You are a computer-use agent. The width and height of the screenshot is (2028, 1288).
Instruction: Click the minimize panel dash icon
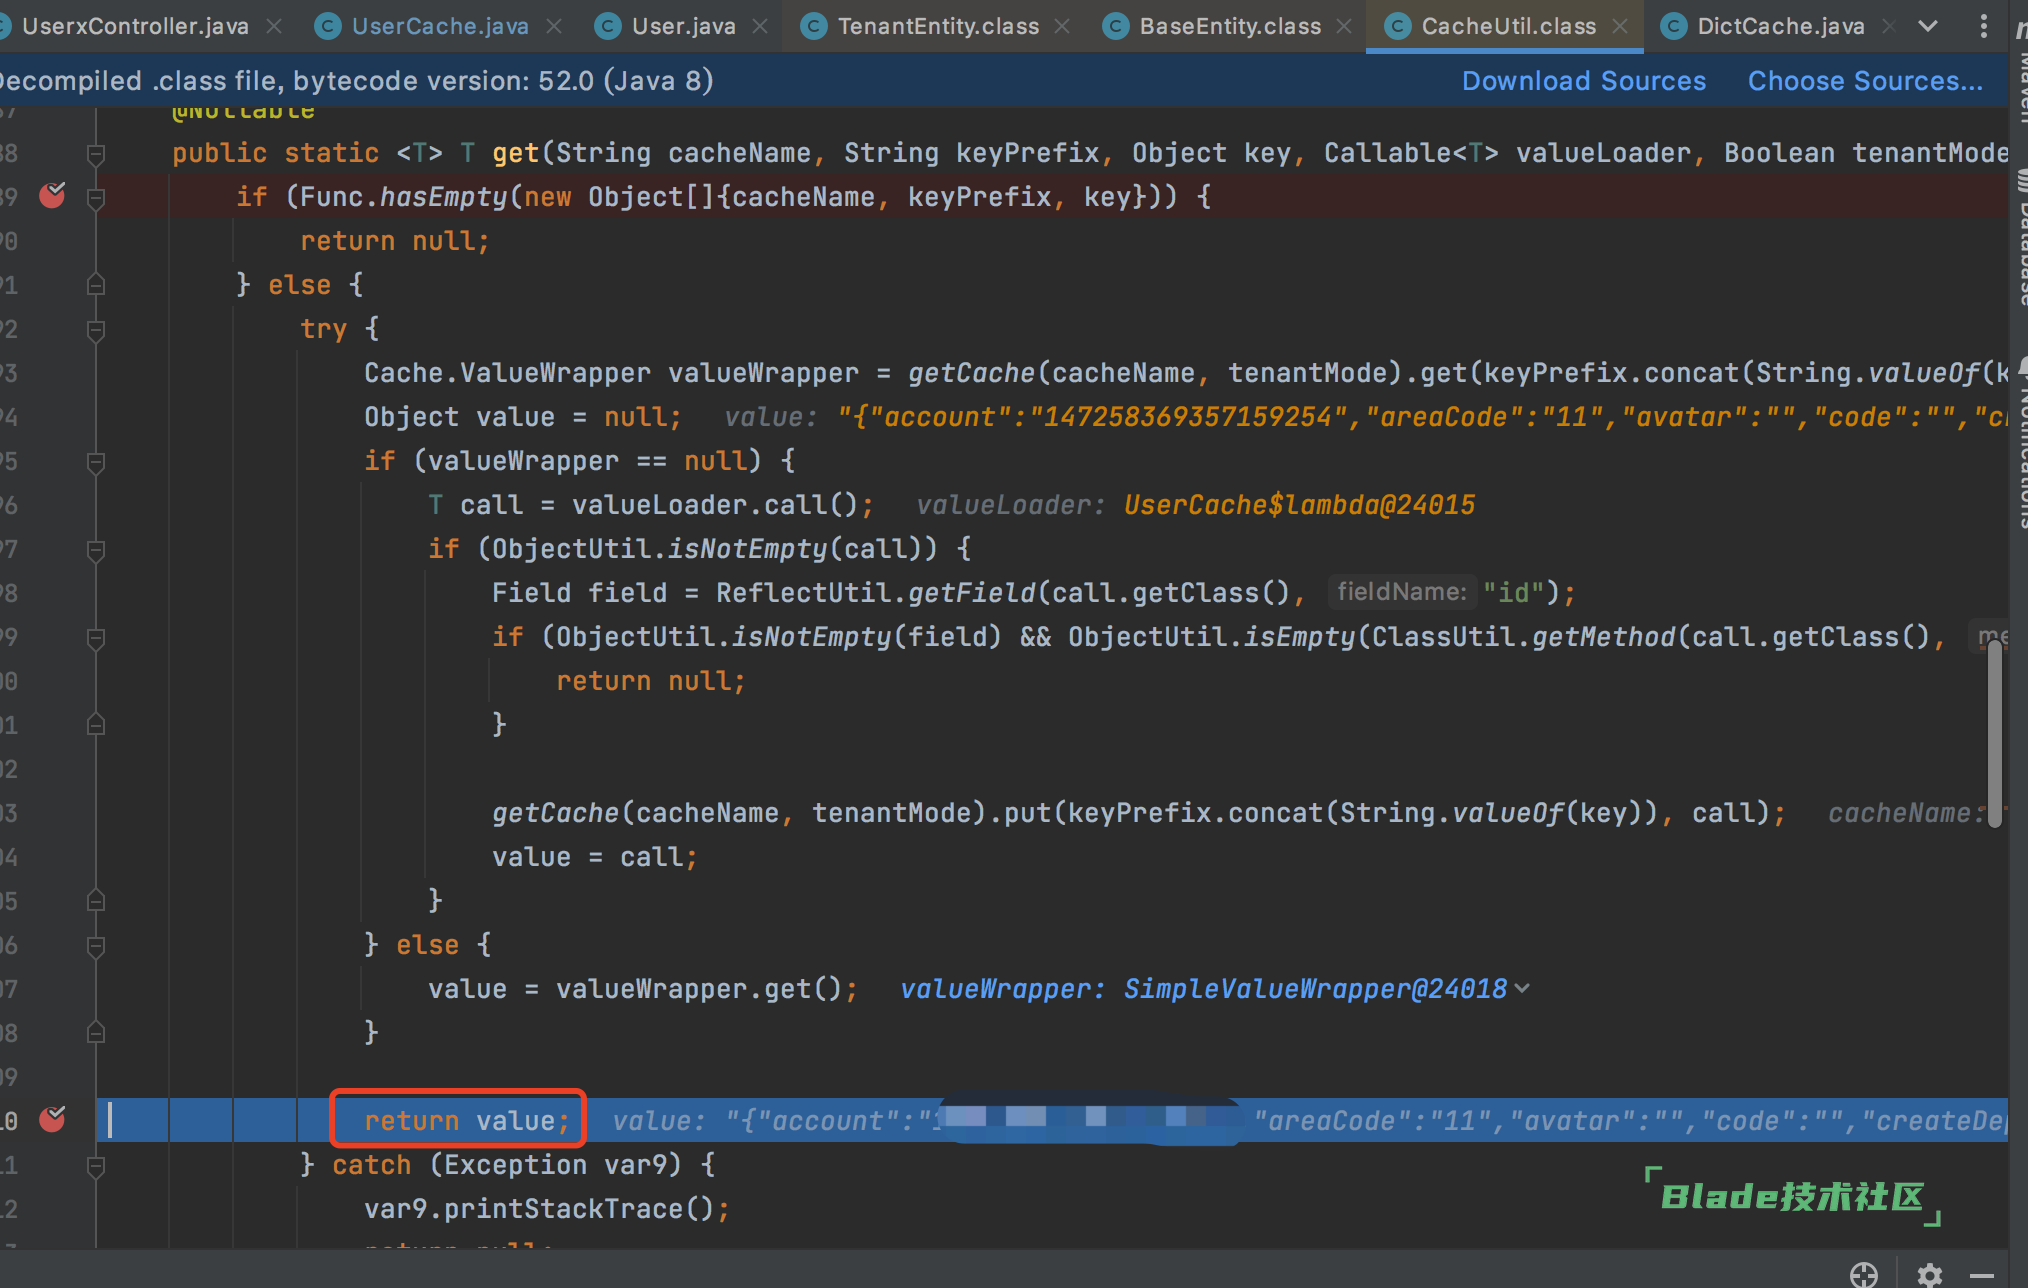(1982, 1275)
